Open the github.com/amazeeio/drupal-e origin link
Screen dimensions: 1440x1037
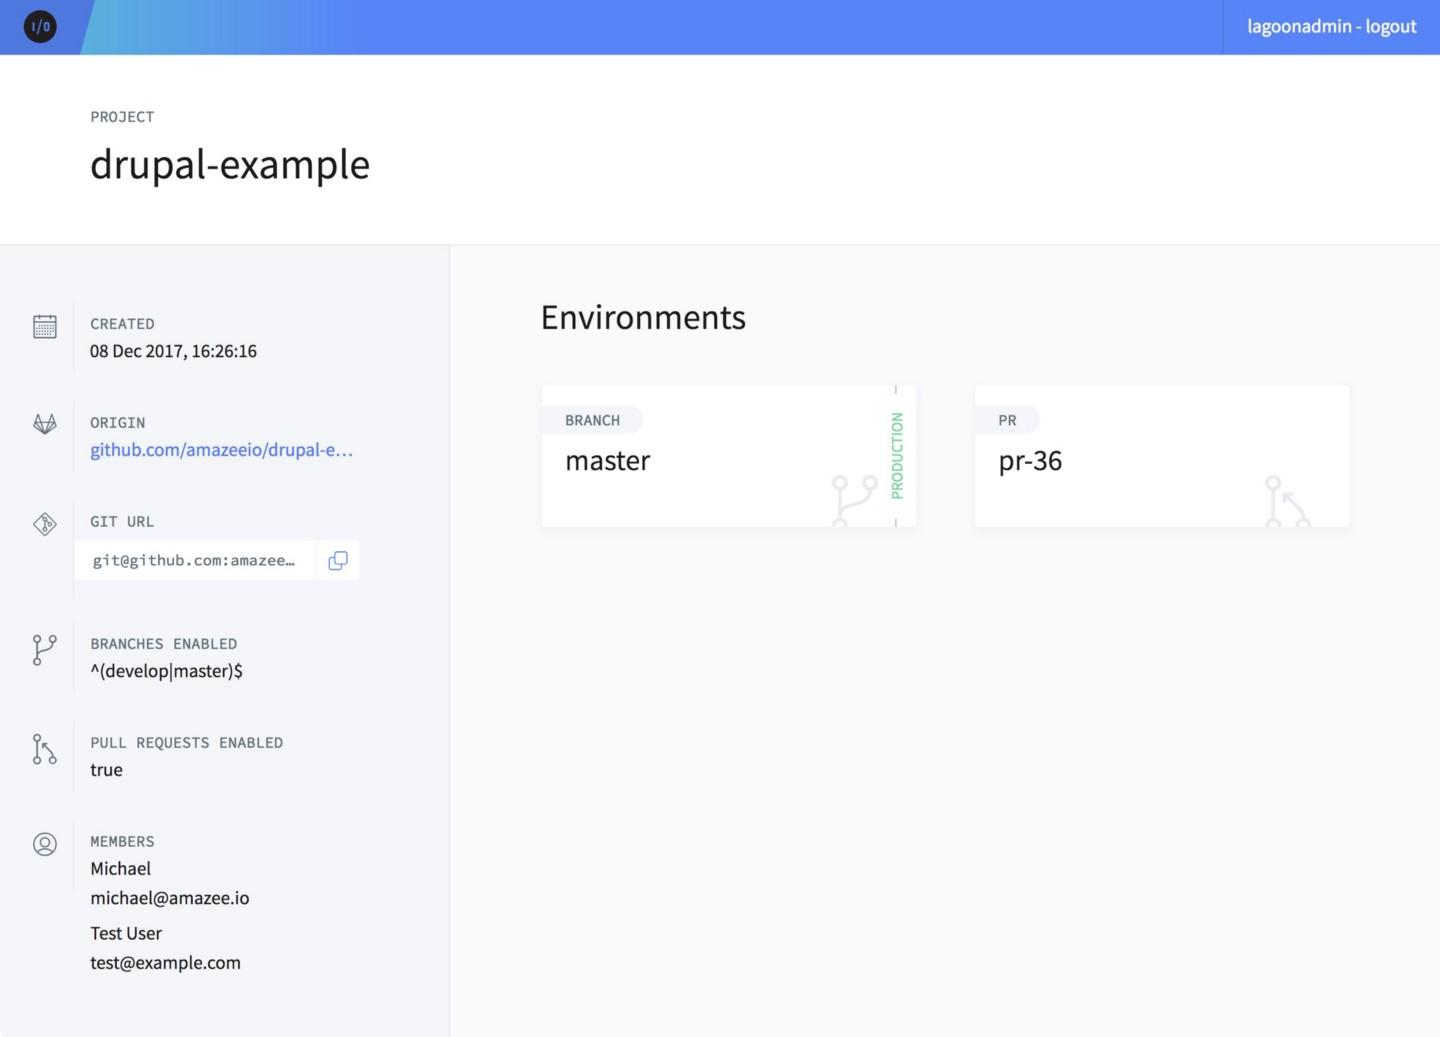pos(221,450)
